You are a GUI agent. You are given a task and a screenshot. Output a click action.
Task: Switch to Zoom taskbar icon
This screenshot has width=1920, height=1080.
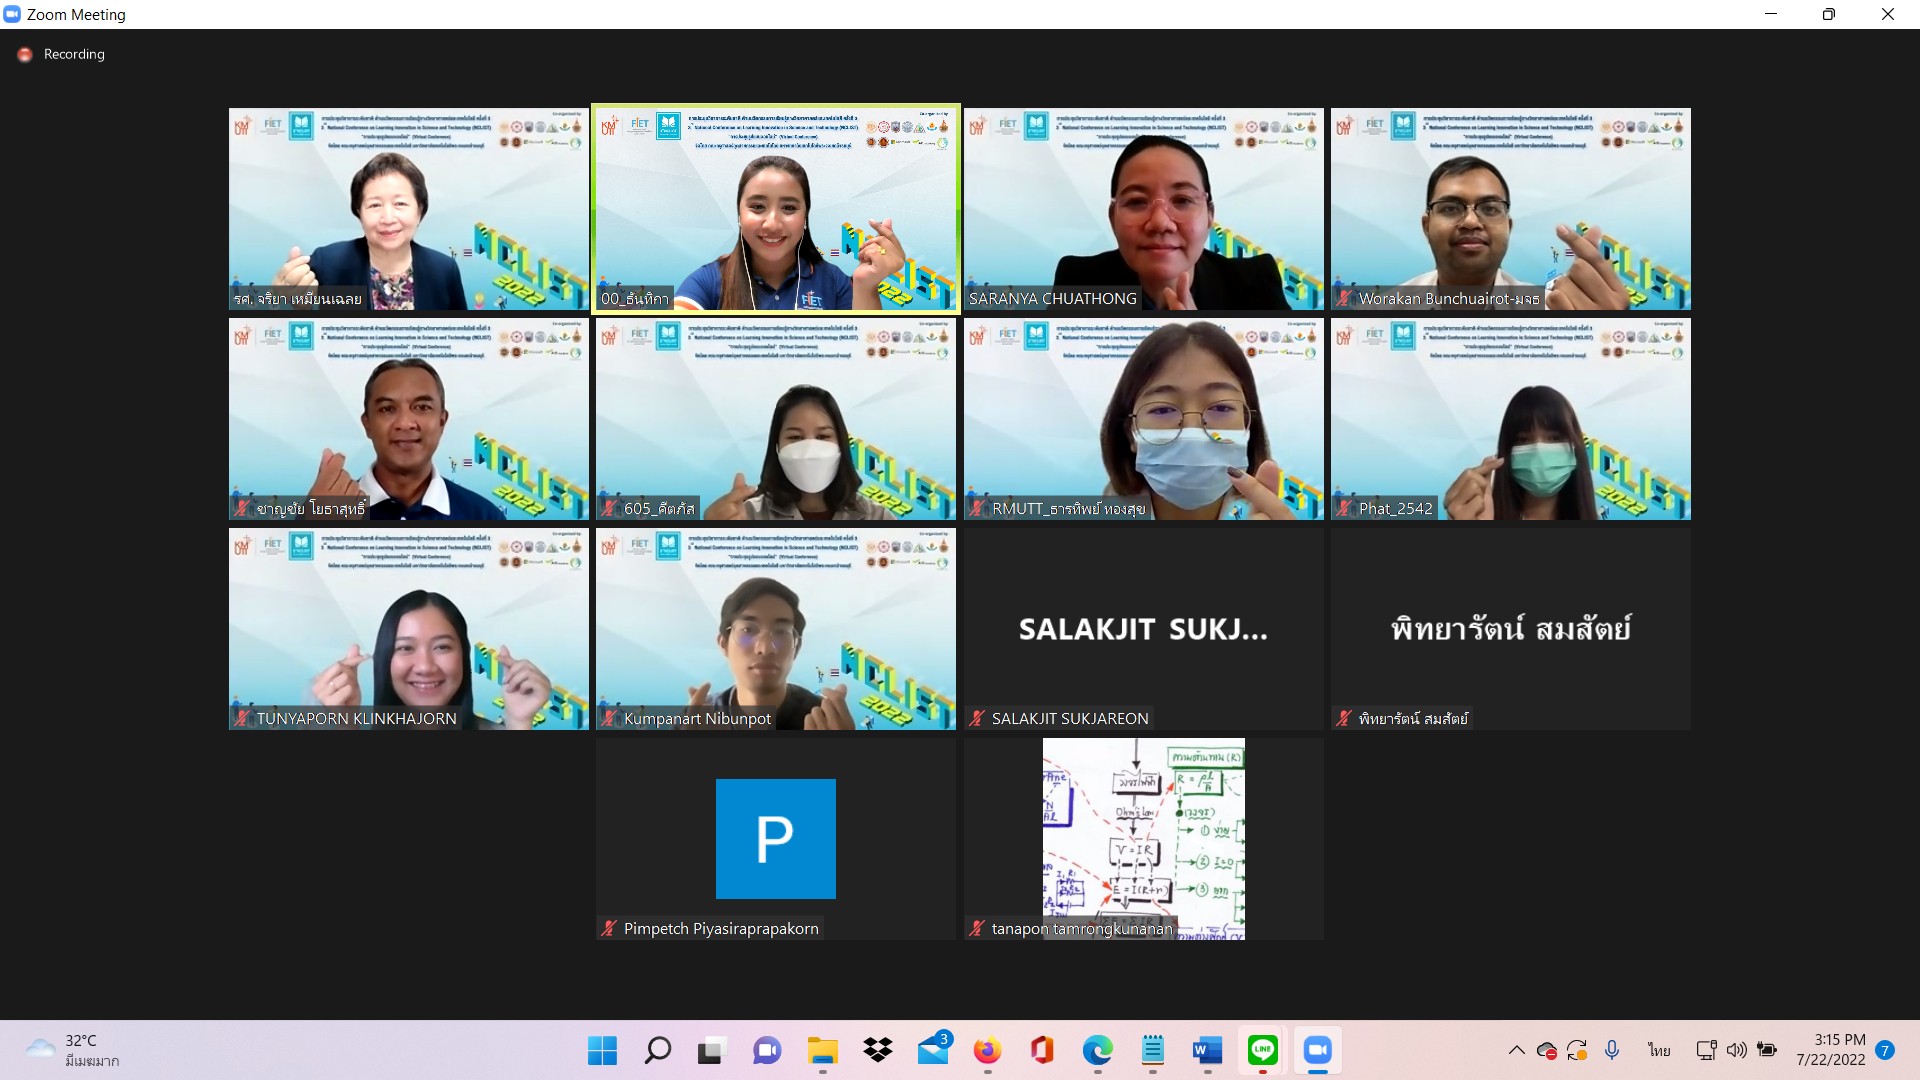point(1317,1050)
